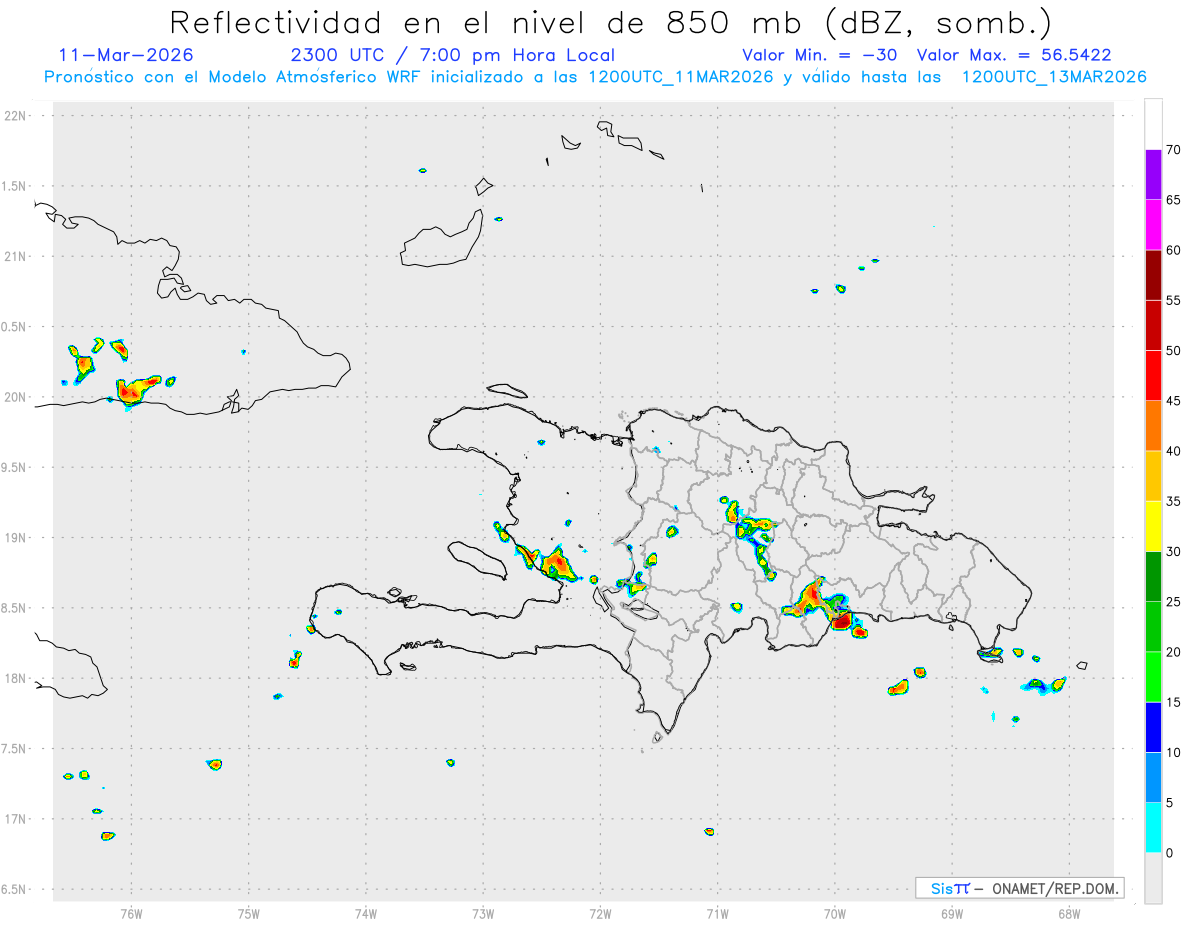The height and width of the screenshot is (927, 1200).
Task: Click the '17N' latitude label
Action: pos(16,819)
